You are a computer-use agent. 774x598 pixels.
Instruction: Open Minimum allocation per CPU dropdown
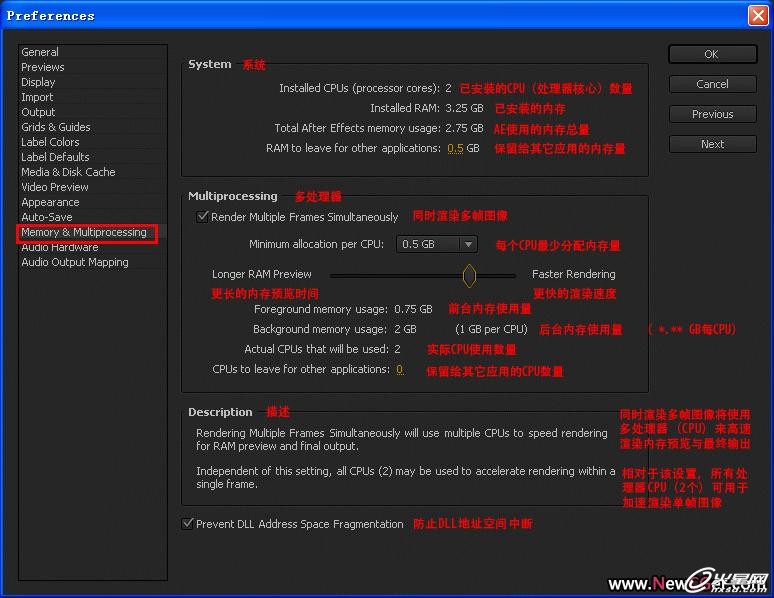[437, 244]
